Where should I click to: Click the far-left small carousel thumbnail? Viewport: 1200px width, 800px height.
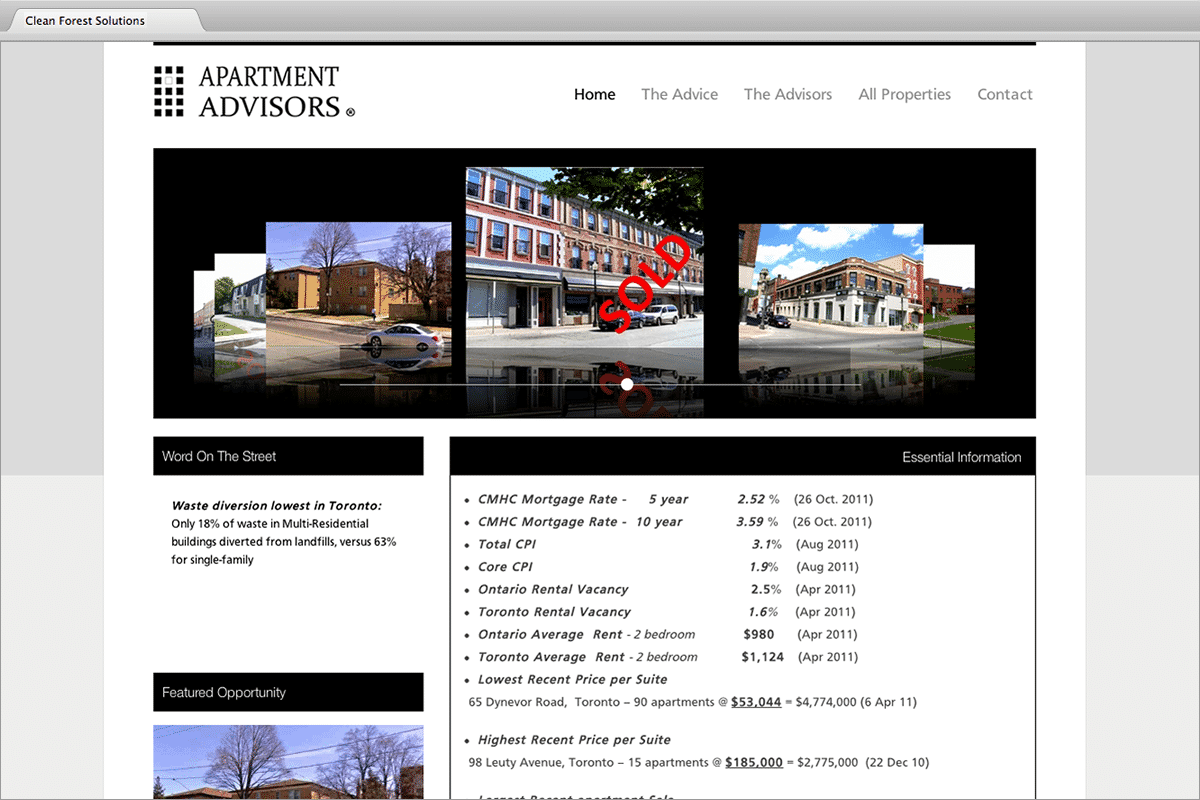pos(203,310)
